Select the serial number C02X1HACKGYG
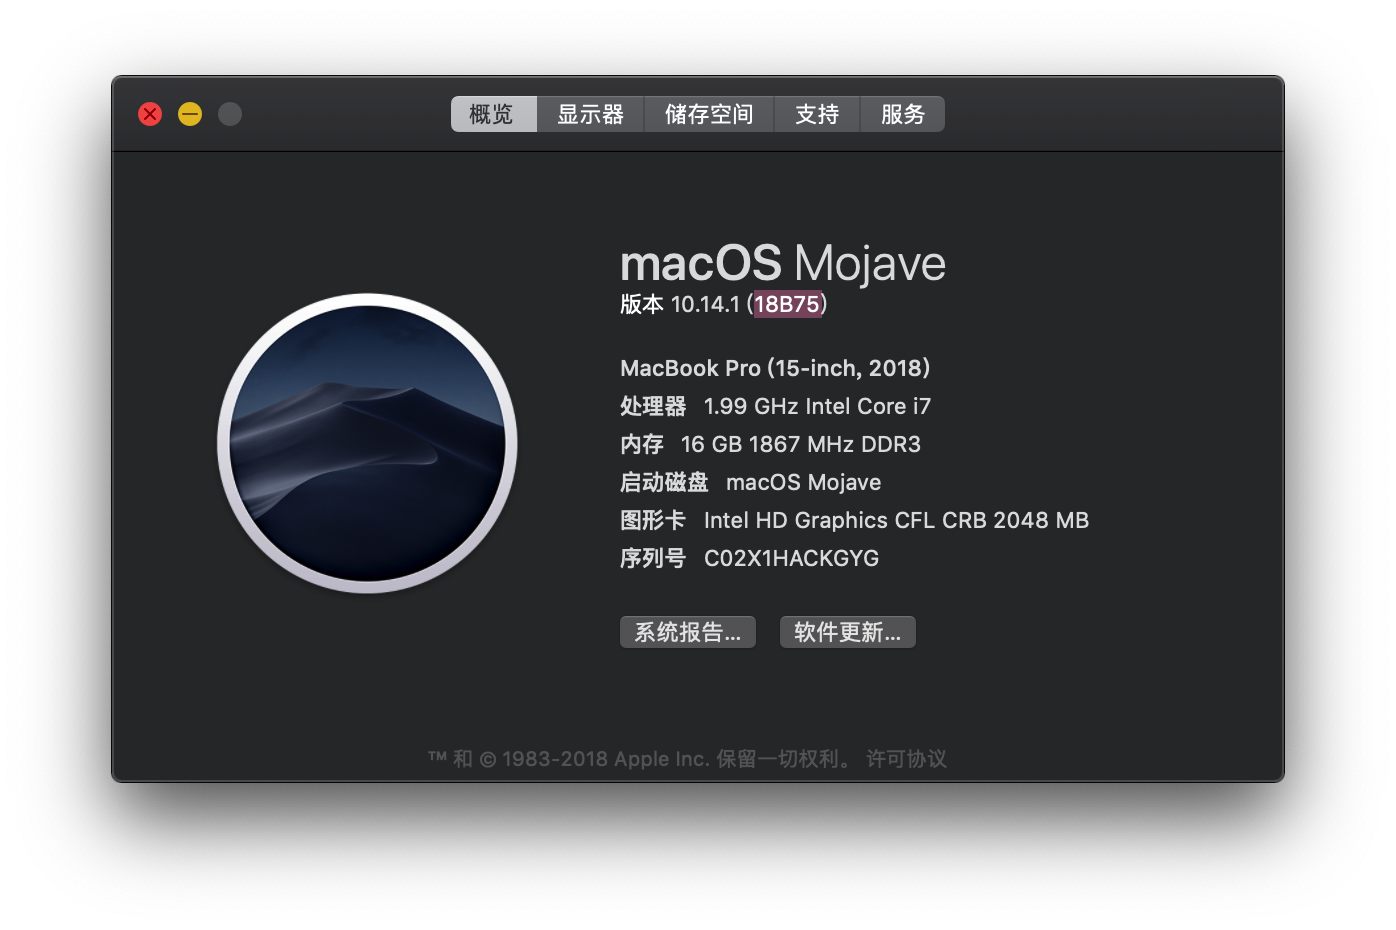The image size is (1396, 930). (x=791, y=558)
